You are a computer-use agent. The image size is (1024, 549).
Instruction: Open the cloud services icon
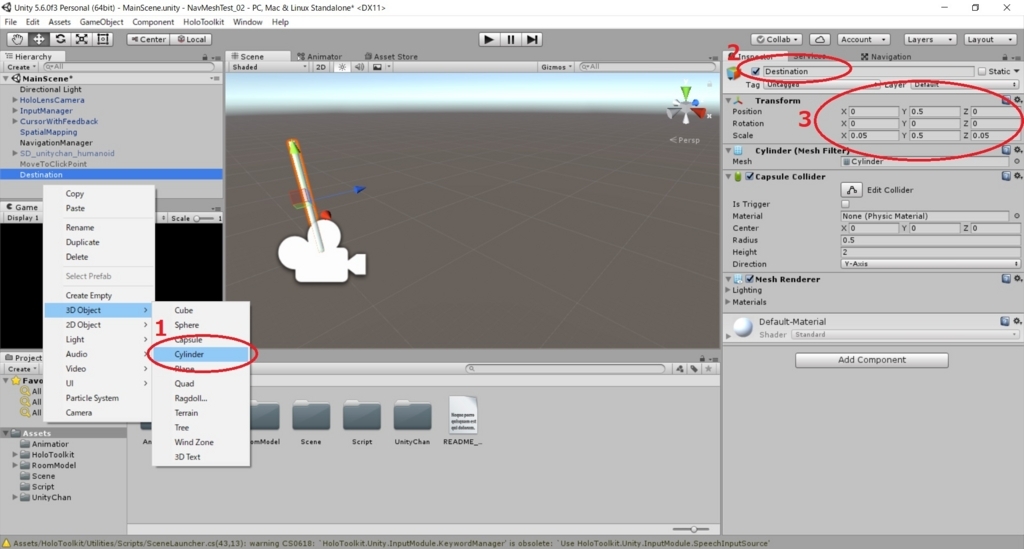pyautogui.click(x=820, y=39)
